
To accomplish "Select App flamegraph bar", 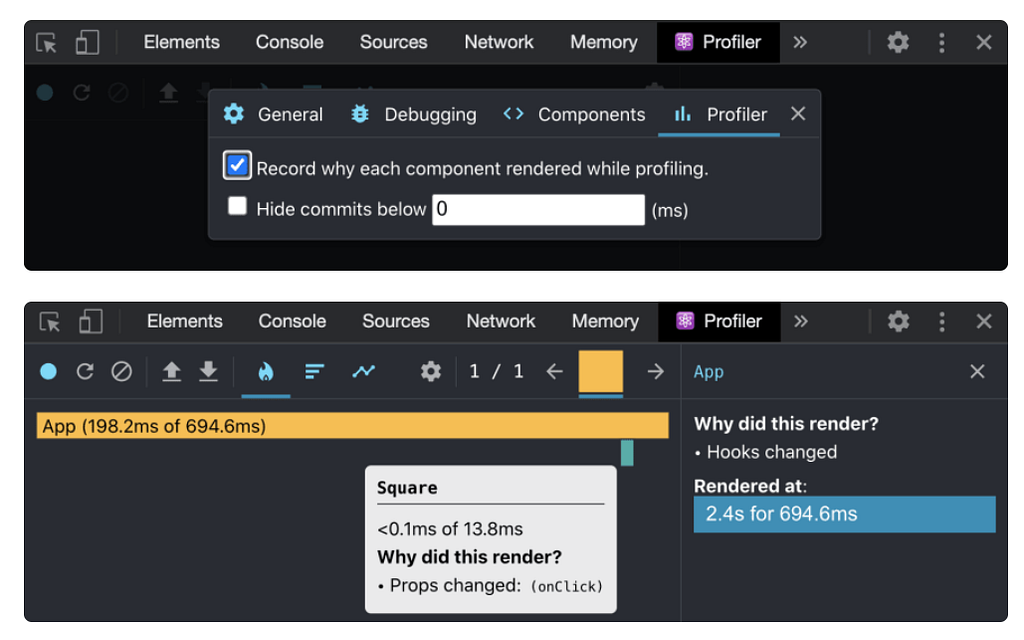I will pyautogui.click(x=353, y=426).
